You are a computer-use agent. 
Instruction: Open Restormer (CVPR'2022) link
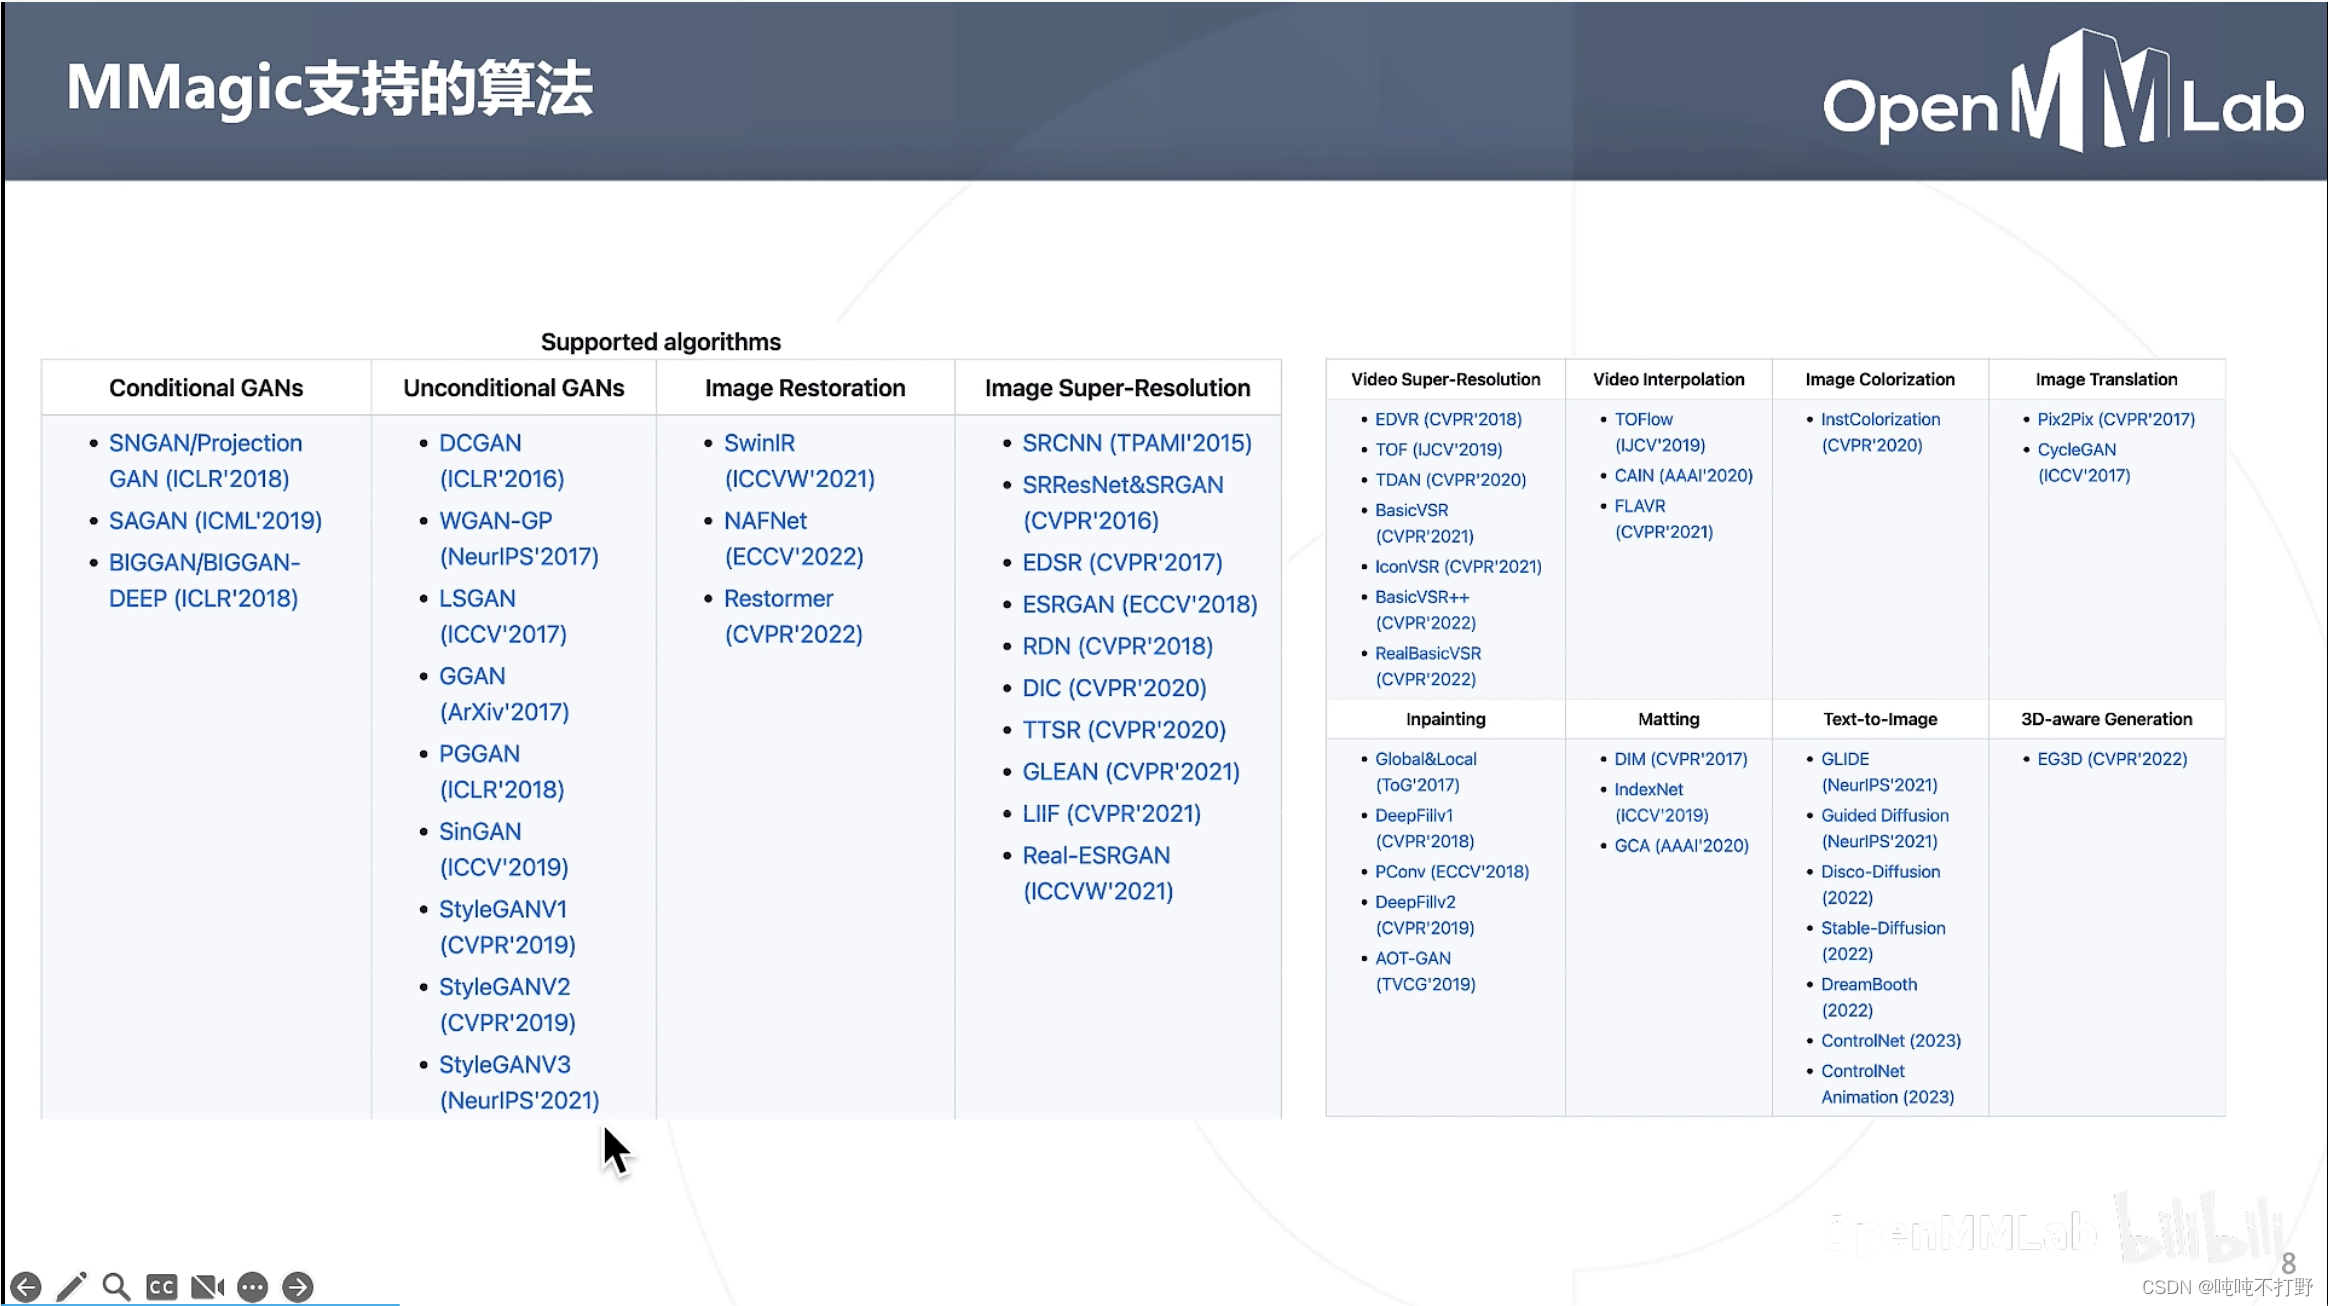pyautogui.click(x=793, y=616)
